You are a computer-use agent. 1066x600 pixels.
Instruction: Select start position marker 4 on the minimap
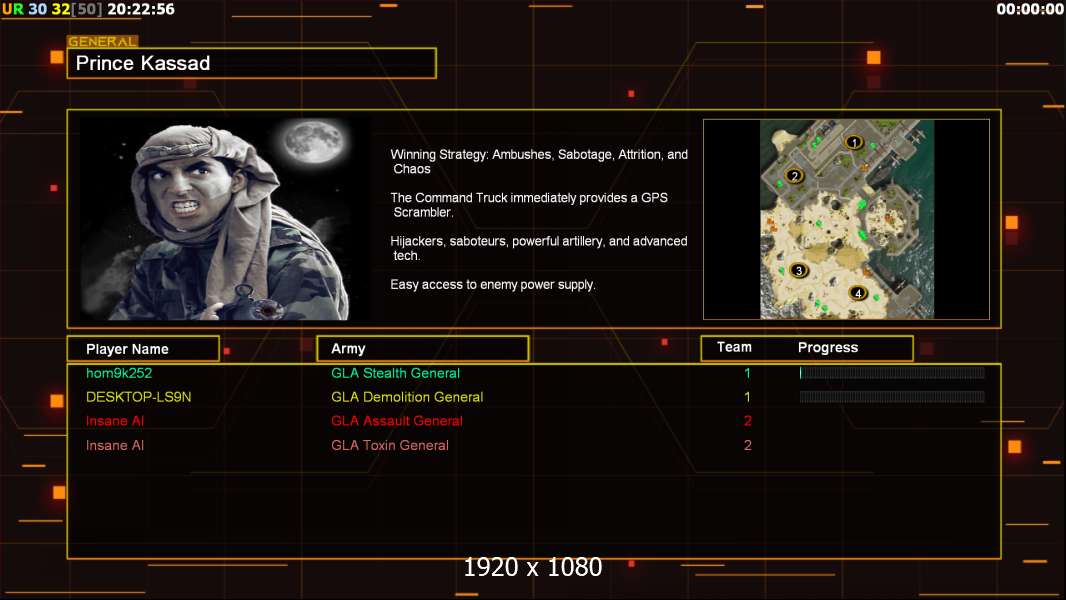[x=857, y=293]
